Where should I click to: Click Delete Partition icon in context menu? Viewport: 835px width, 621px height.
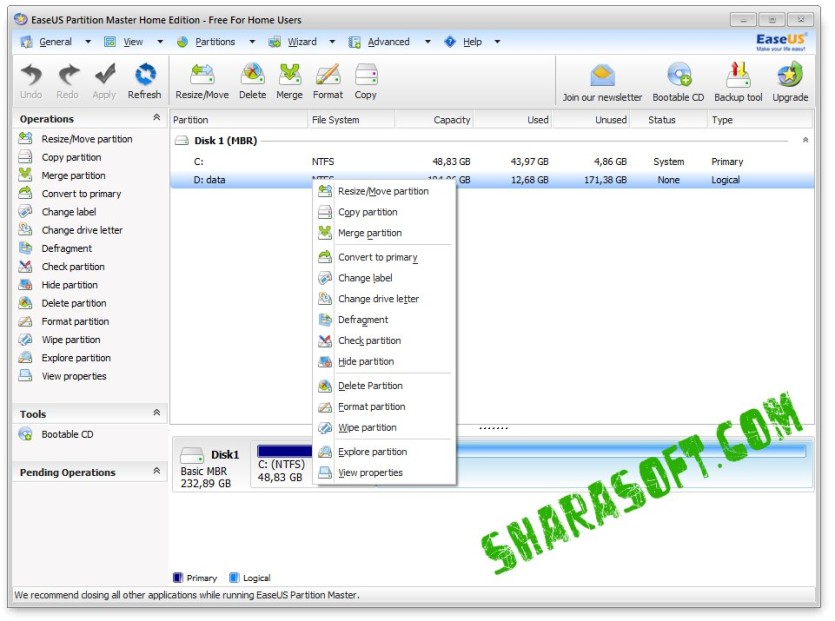(x=325, y=386)
